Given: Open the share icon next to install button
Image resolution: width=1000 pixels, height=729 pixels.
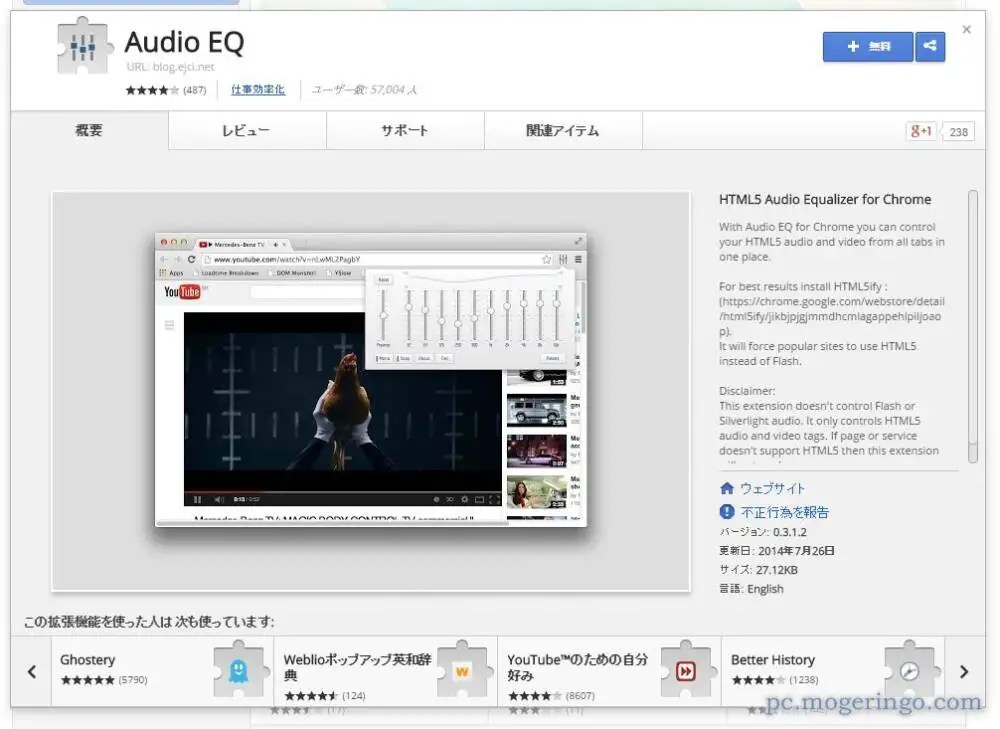Looking at the screenshot, I should [x=931, y=46].
